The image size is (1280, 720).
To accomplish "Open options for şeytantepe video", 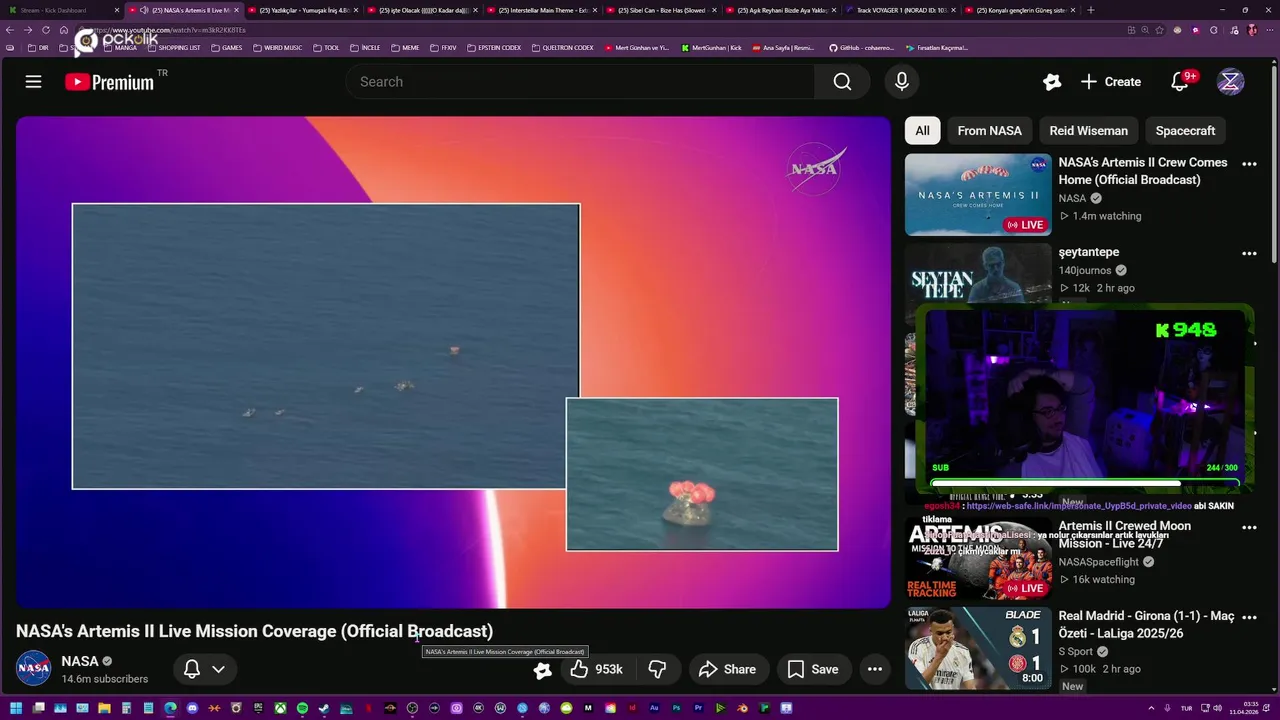I will tap(1249, 254).
